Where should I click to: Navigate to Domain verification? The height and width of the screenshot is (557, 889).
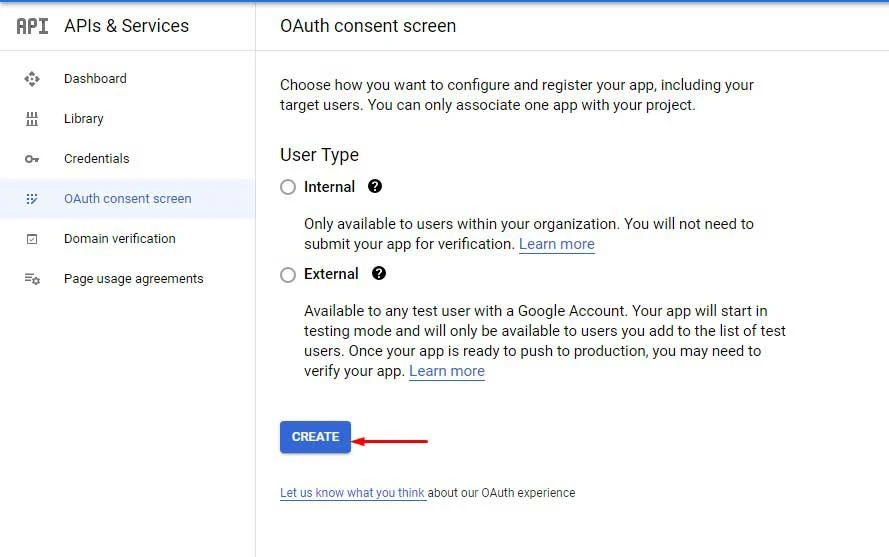coord(119,239)
